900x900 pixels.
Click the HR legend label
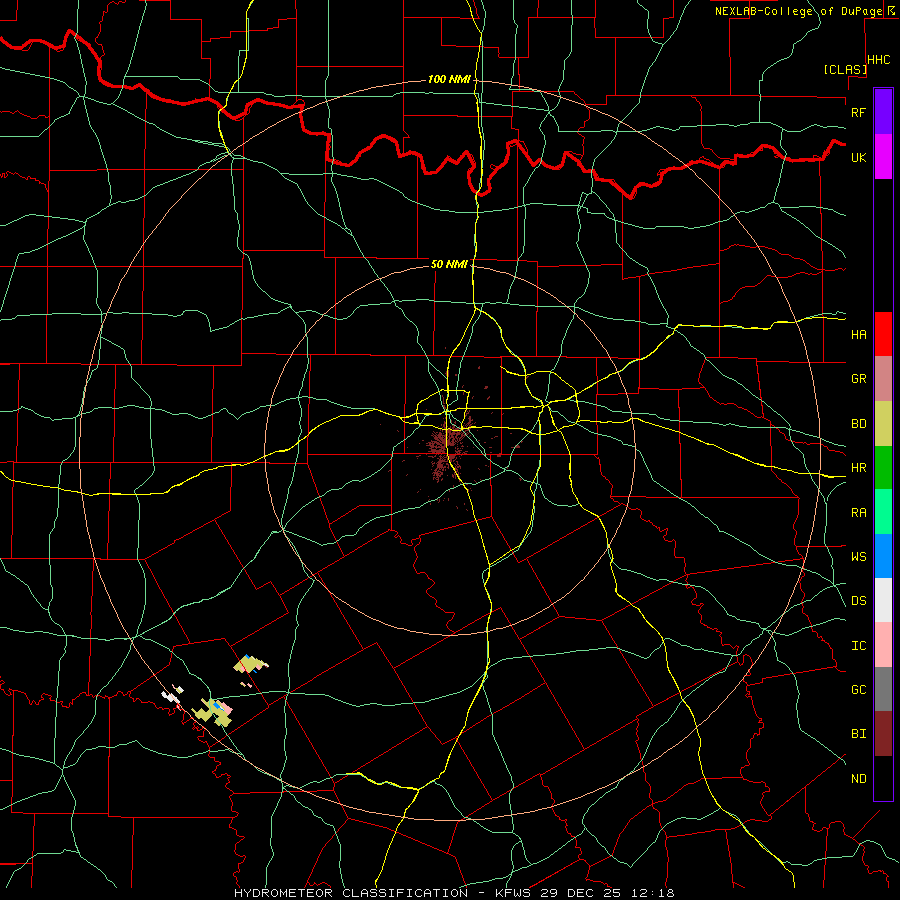[x=858, y=468]
